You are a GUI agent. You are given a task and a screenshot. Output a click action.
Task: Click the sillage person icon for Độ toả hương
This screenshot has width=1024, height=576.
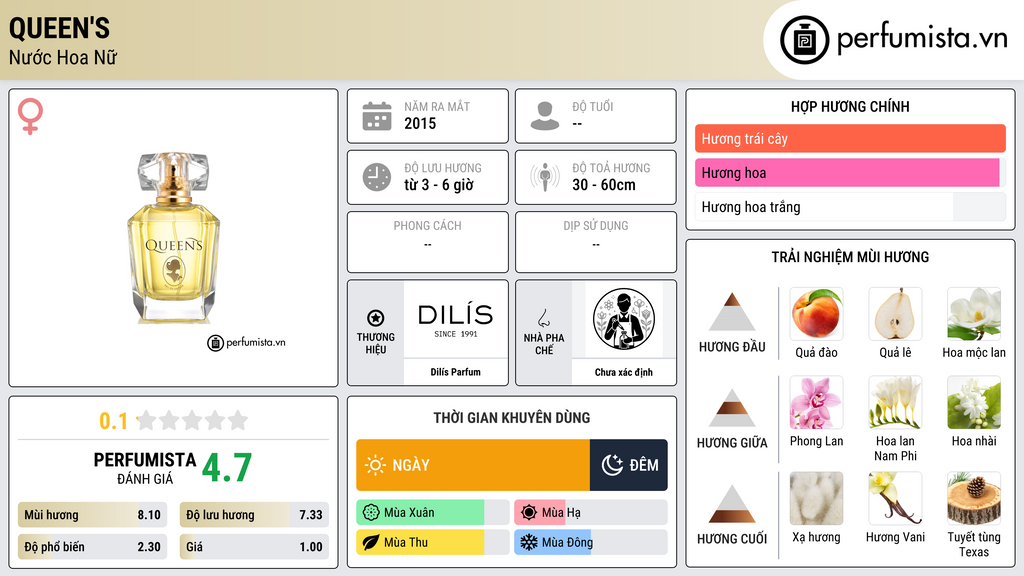545,177
